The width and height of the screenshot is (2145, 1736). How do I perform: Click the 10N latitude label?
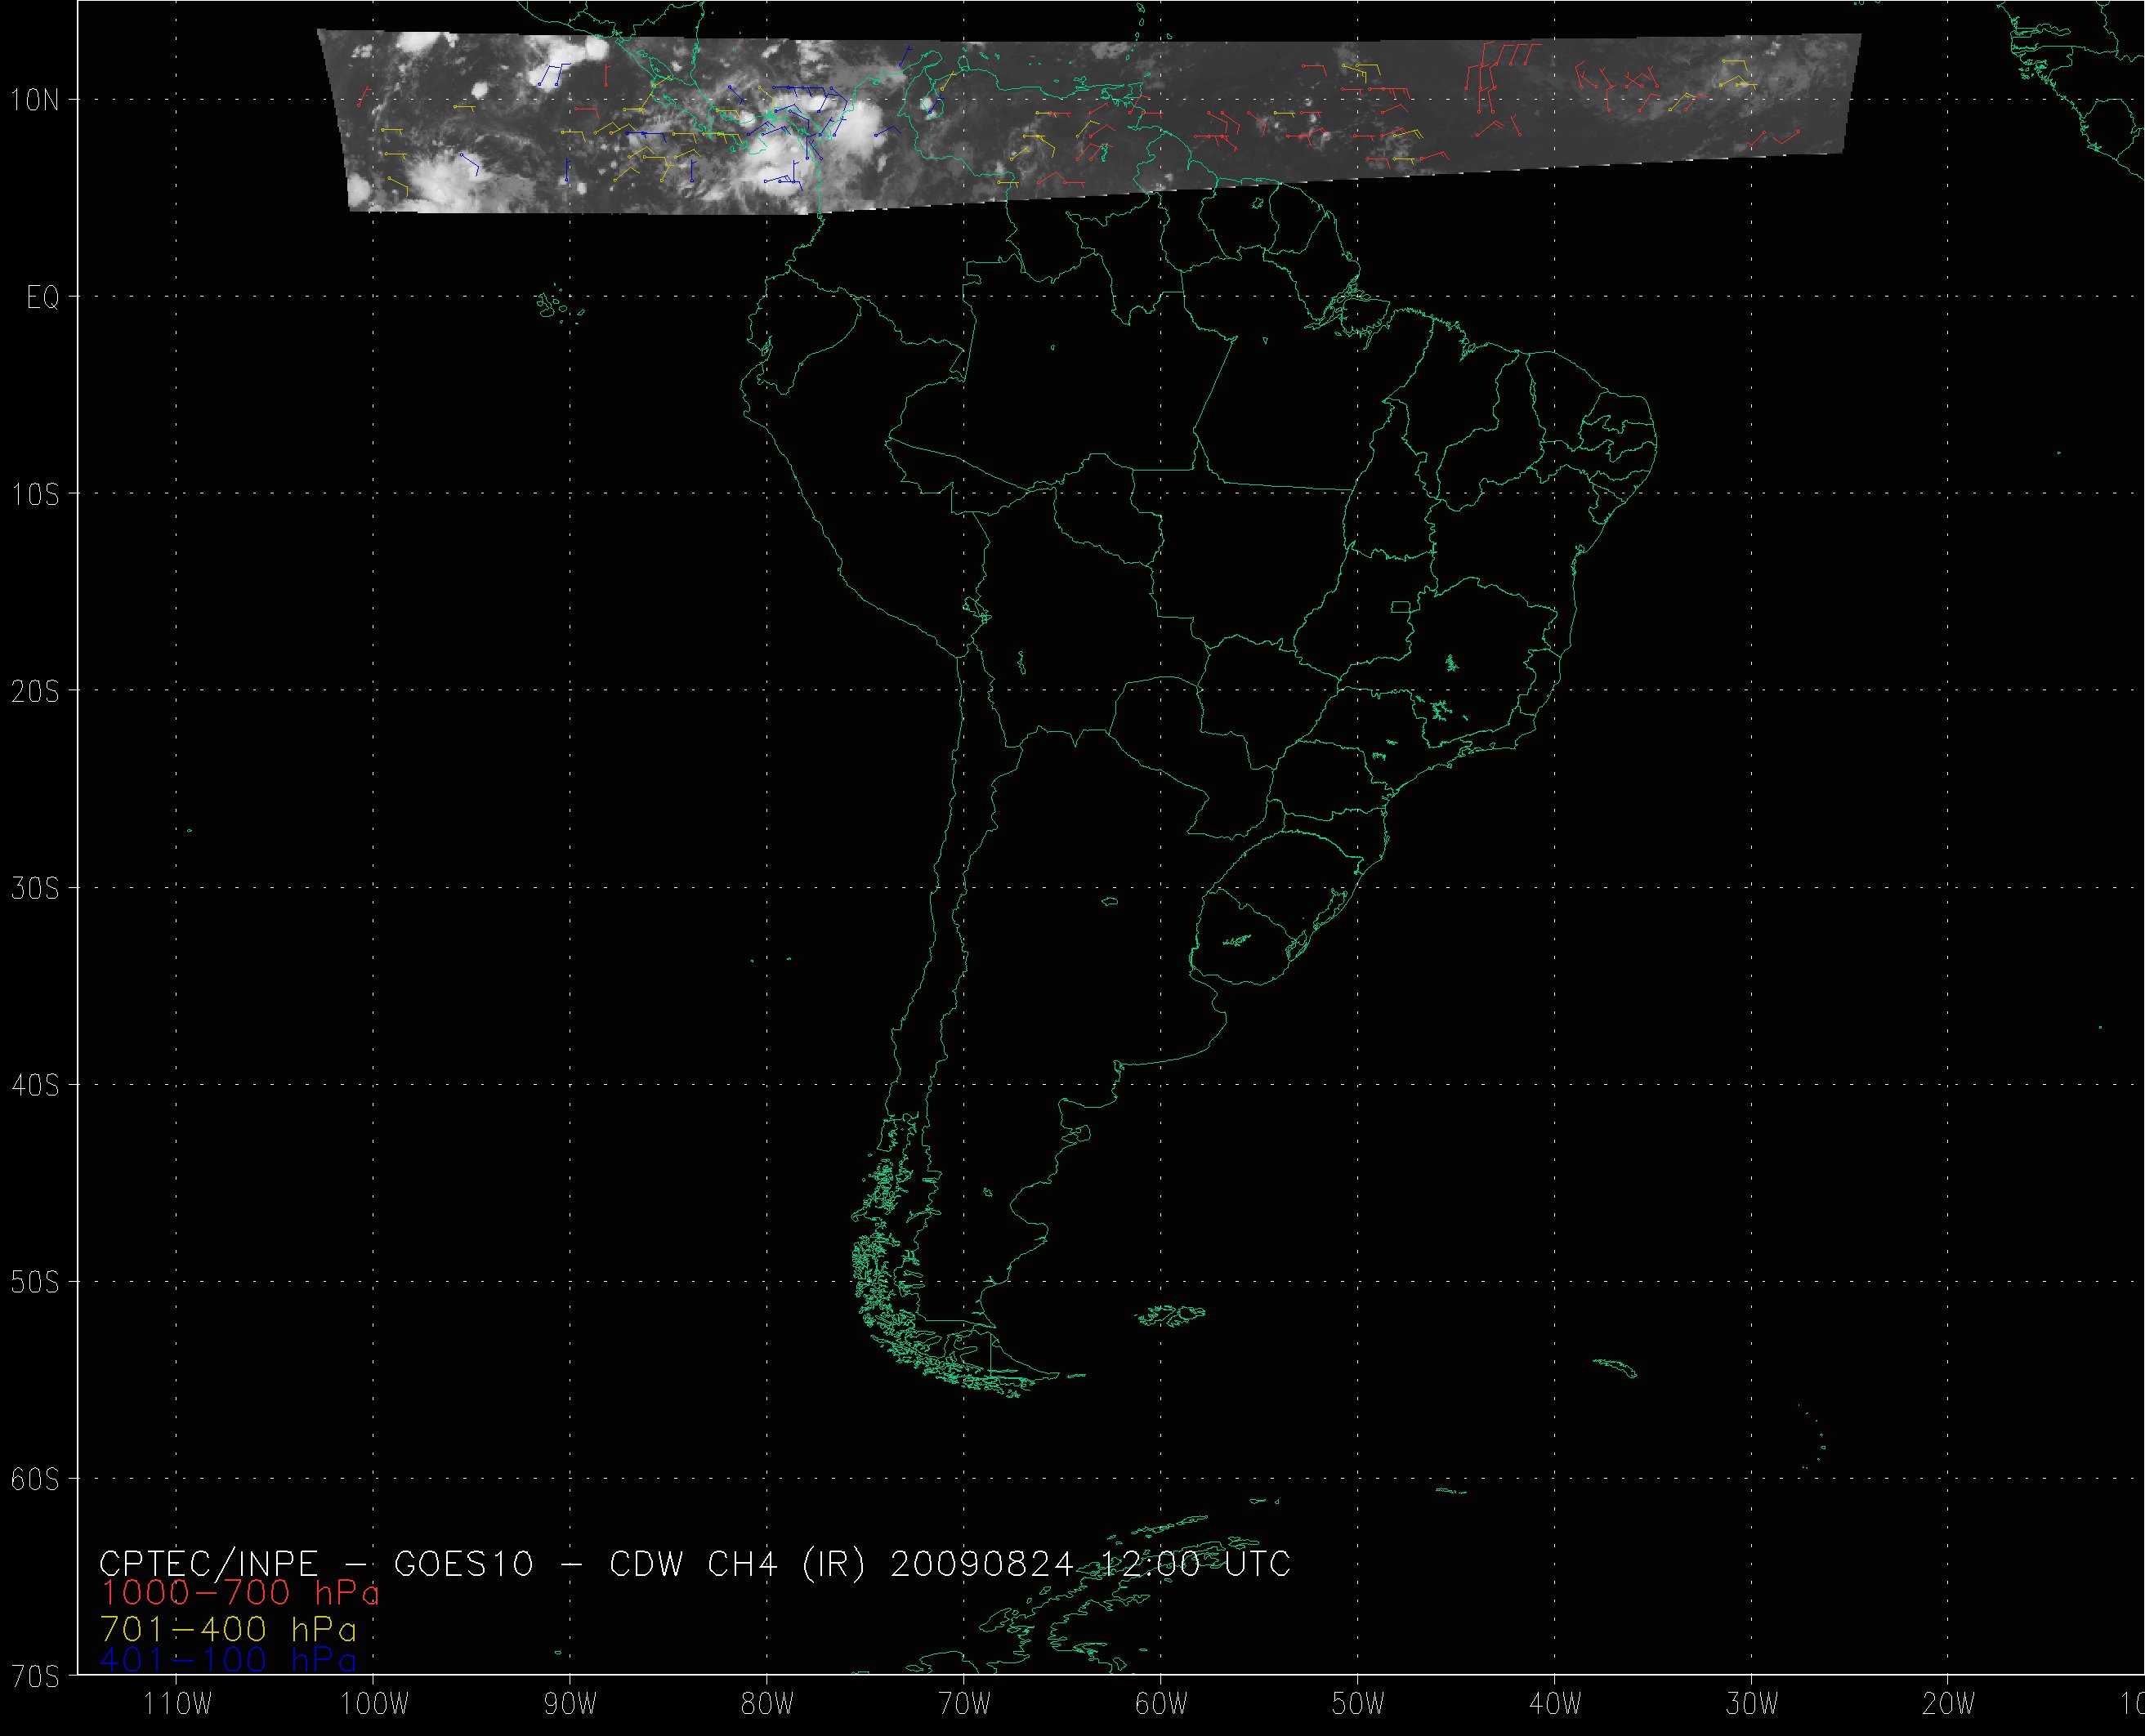(36, 100)
